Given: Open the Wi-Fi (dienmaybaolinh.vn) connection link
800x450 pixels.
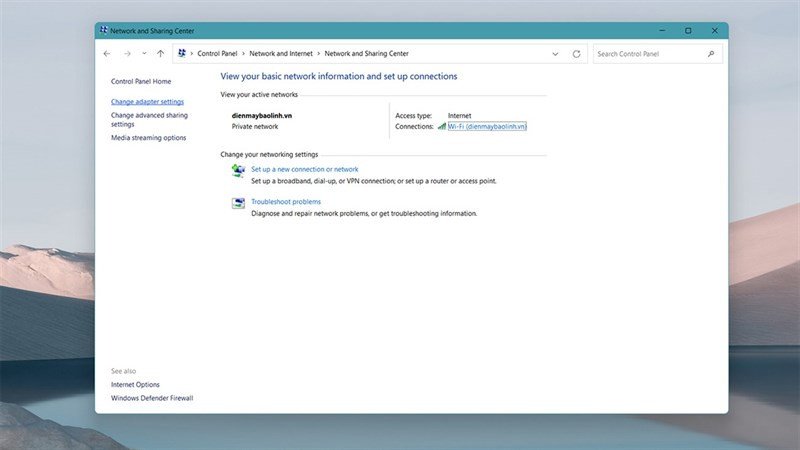Looking at the screenshot, I should pyautogui.click(x=487, y=127).
